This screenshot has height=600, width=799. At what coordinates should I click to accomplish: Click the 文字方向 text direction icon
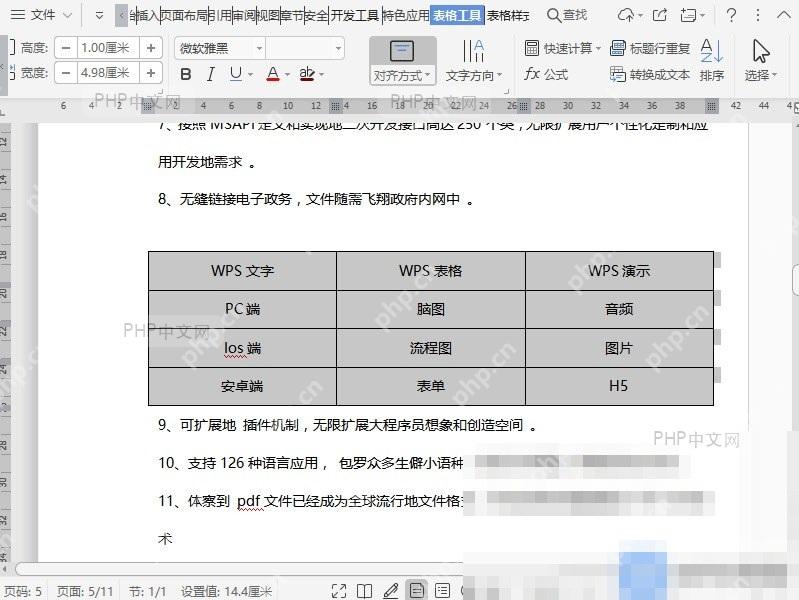coord(473,51)
